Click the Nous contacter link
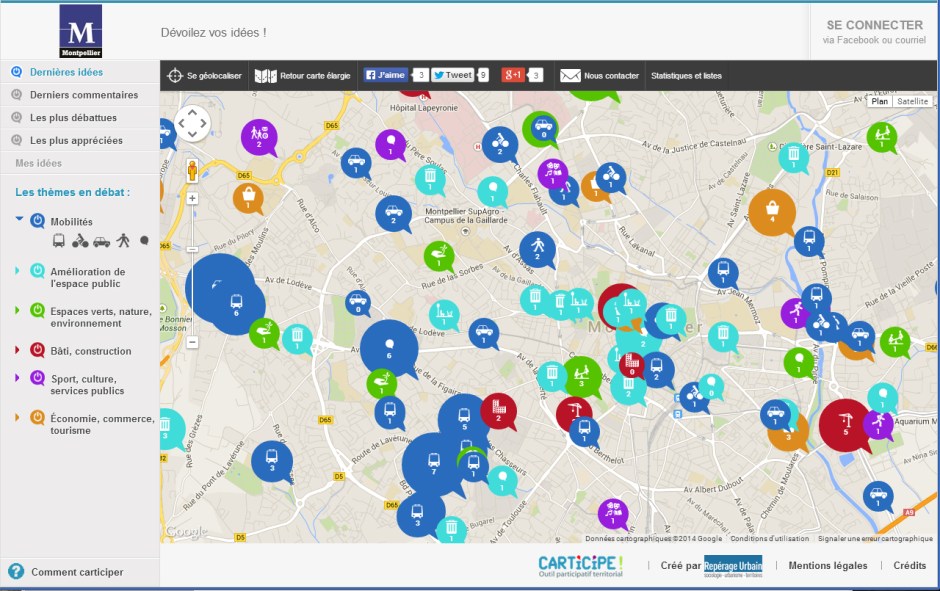Image resolution: width=940 pixels, height=591 pixels. [x=600, y=75]
